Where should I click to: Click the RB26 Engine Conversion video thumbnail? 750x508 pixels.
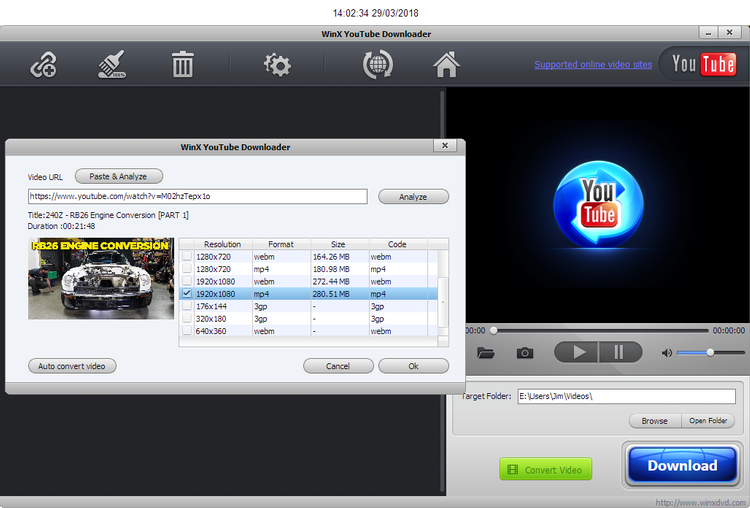pyautogui.click(x=101, y=278)
